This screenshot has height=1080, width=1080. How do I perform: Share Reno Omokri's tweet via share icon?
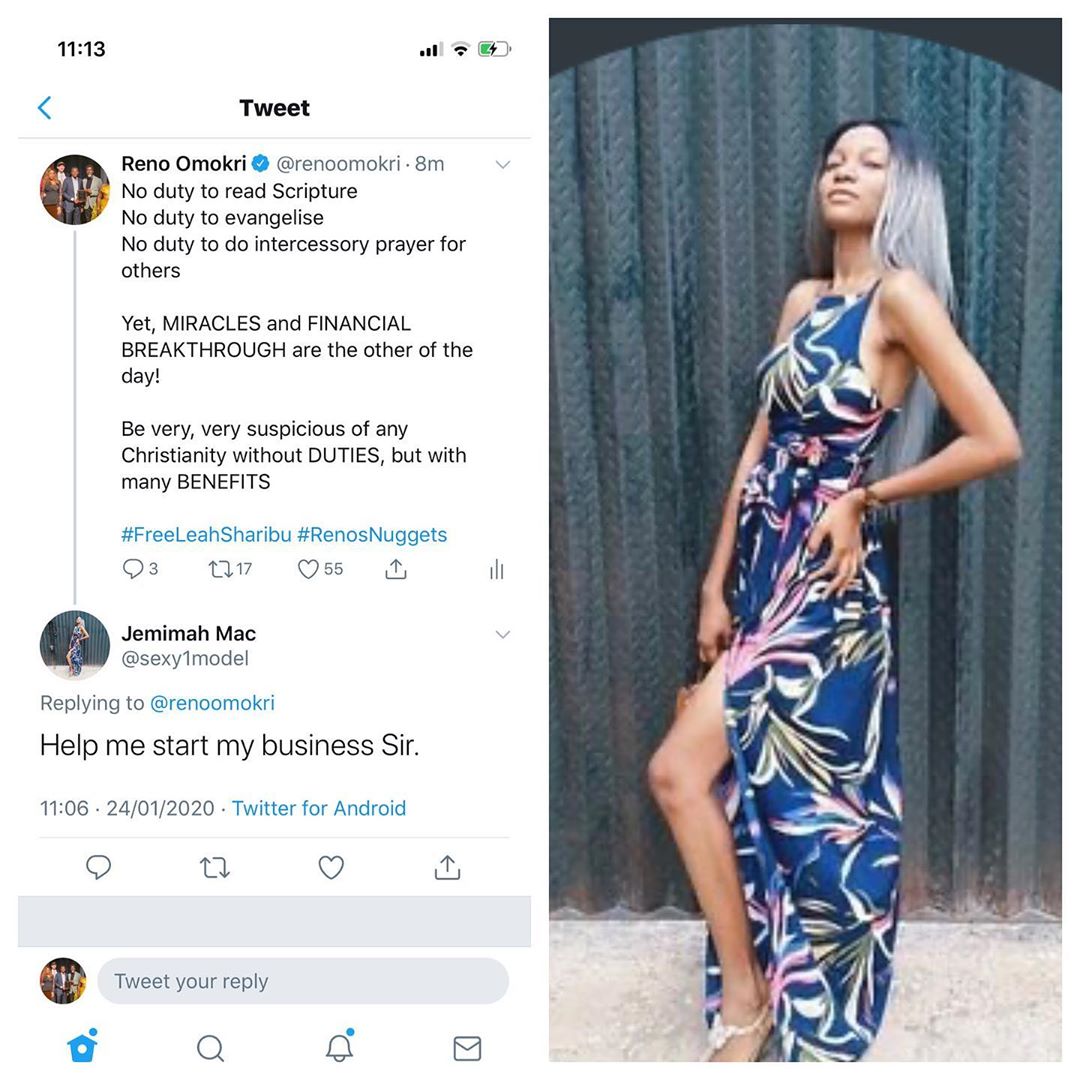click(x=395, y=569)
